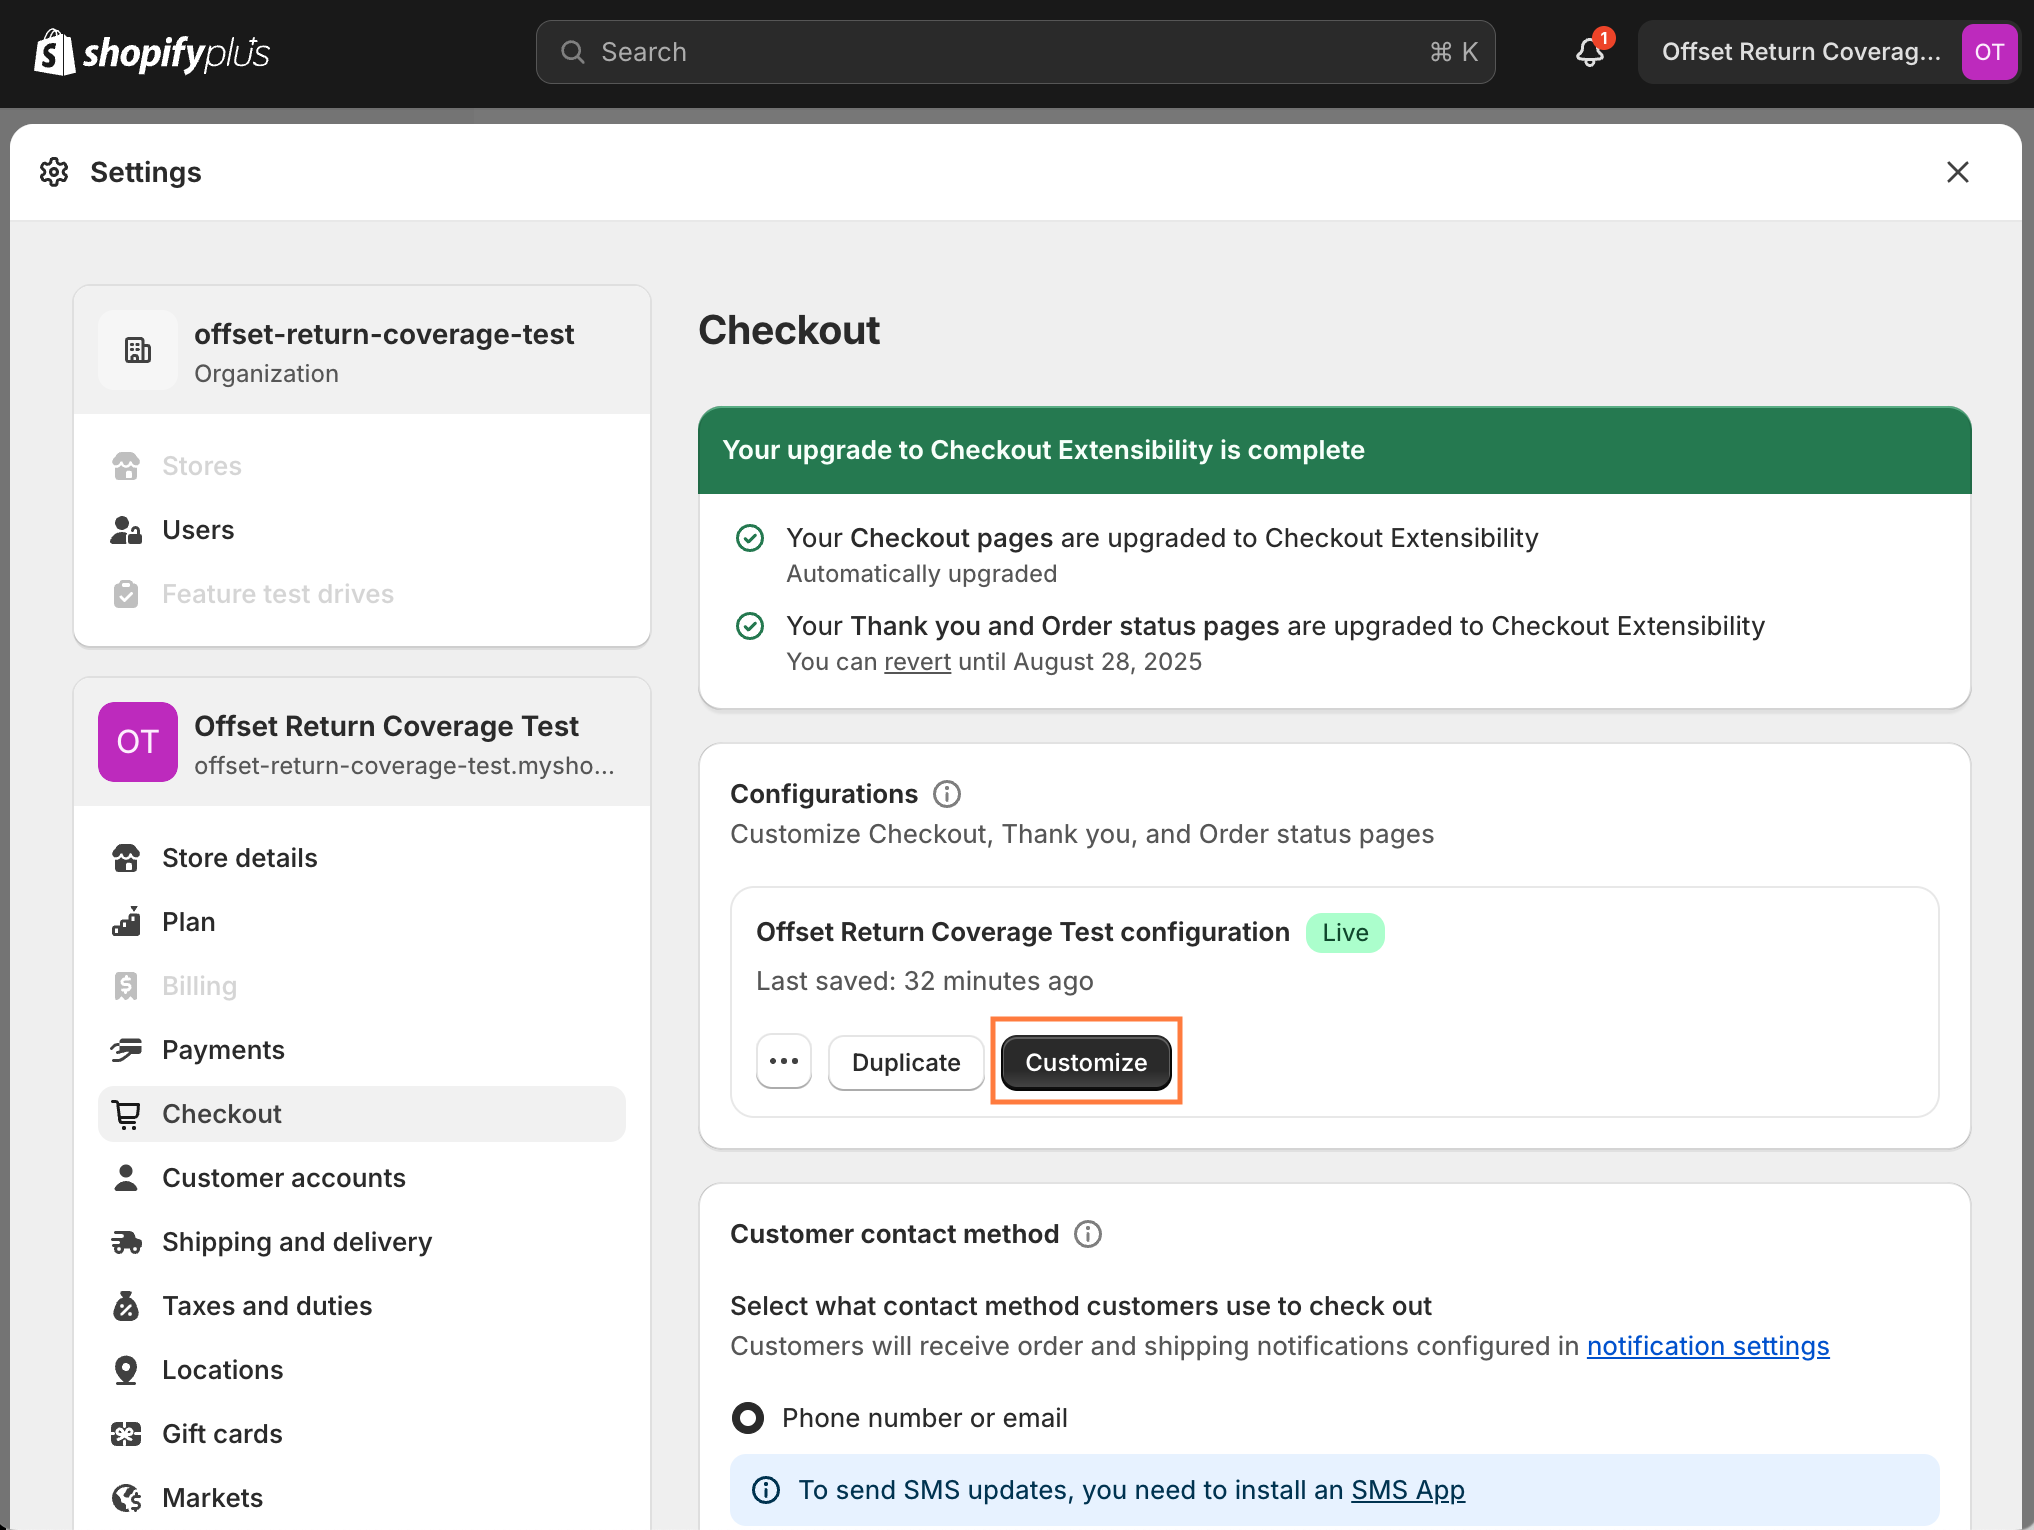The height and width of the screenshot is (1530, 2034).
Task: Go to Shipping and delivery settings
Action: 297,1242
